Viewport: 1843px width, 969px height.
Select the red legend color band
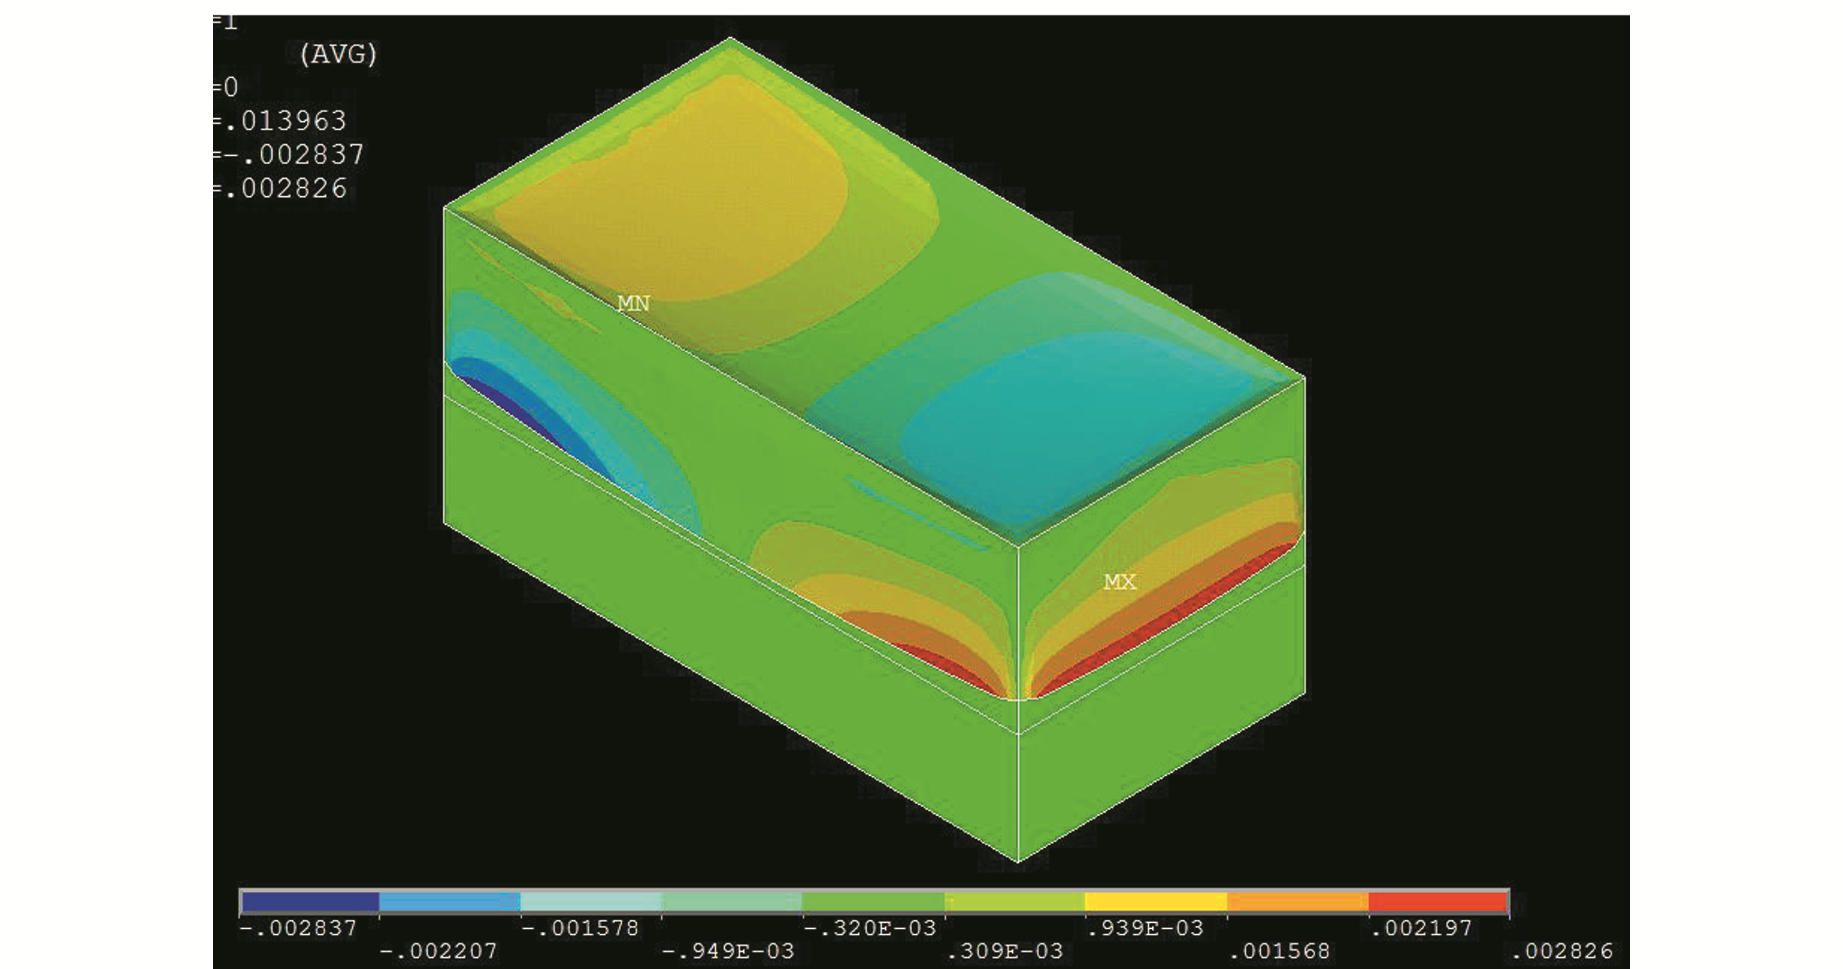pyautogui.click(x=1437, y=902)
